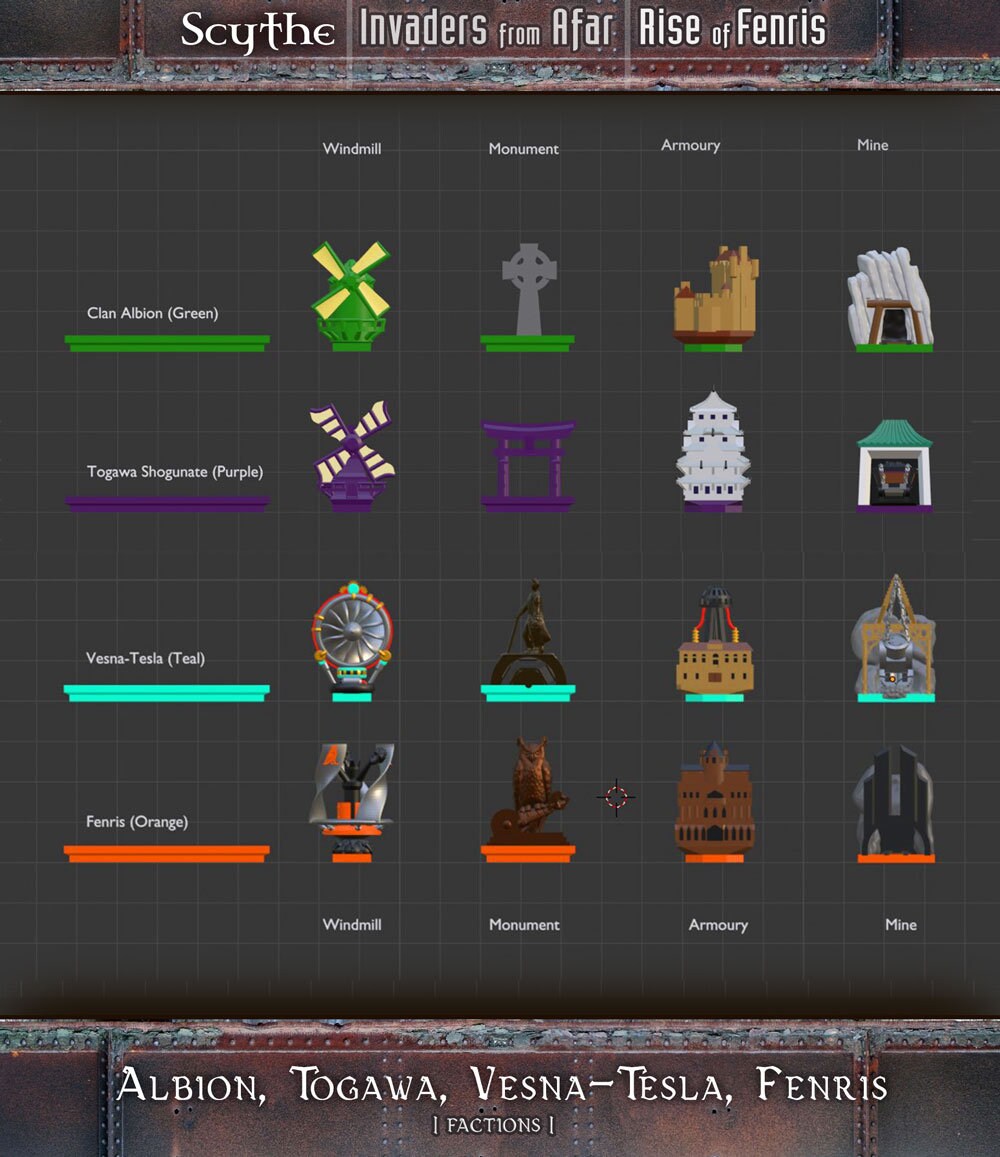
Task: Select the Clan Albion castle armoury
Action: (715, 298)
